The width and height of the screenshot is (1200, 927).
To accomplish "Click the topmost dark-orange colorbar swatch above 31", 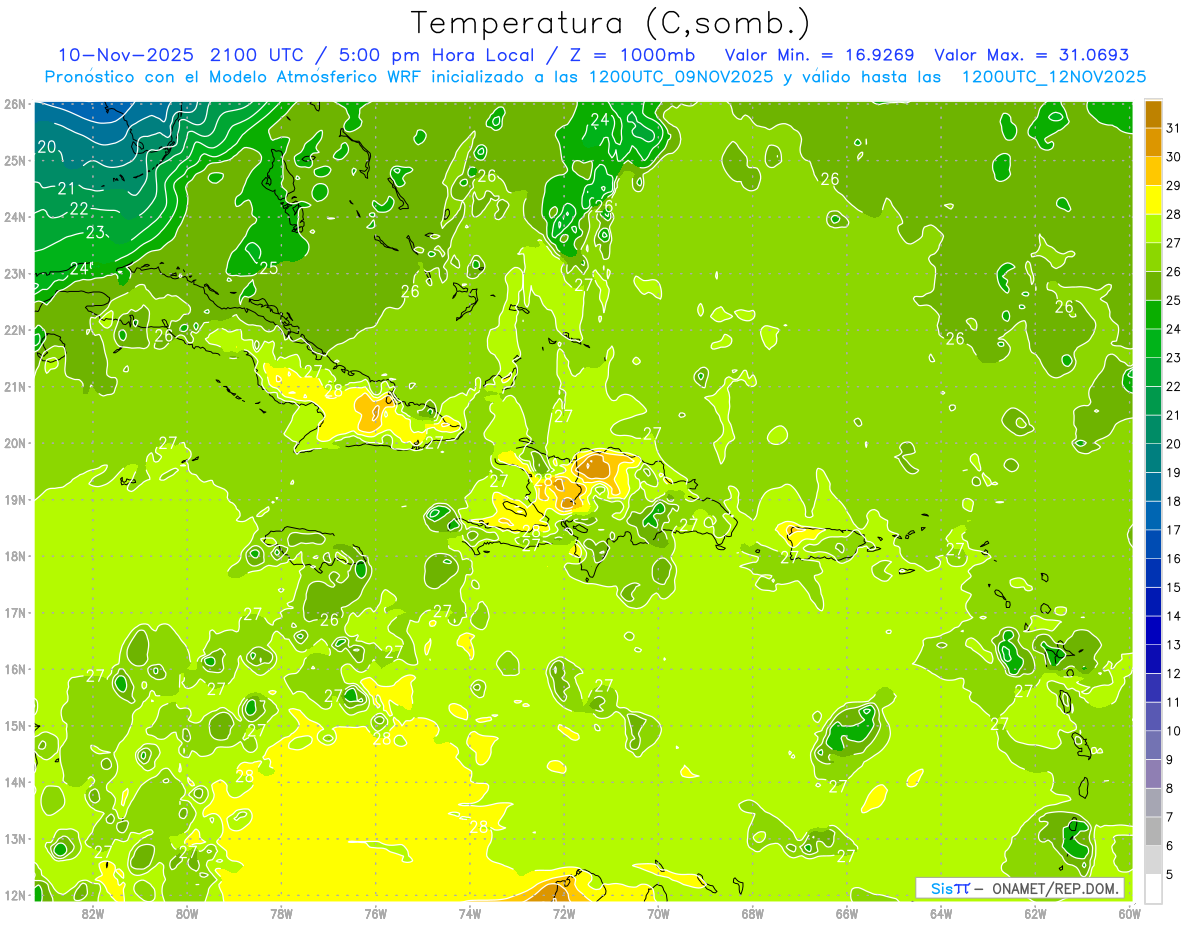I will coord(1153,114).
